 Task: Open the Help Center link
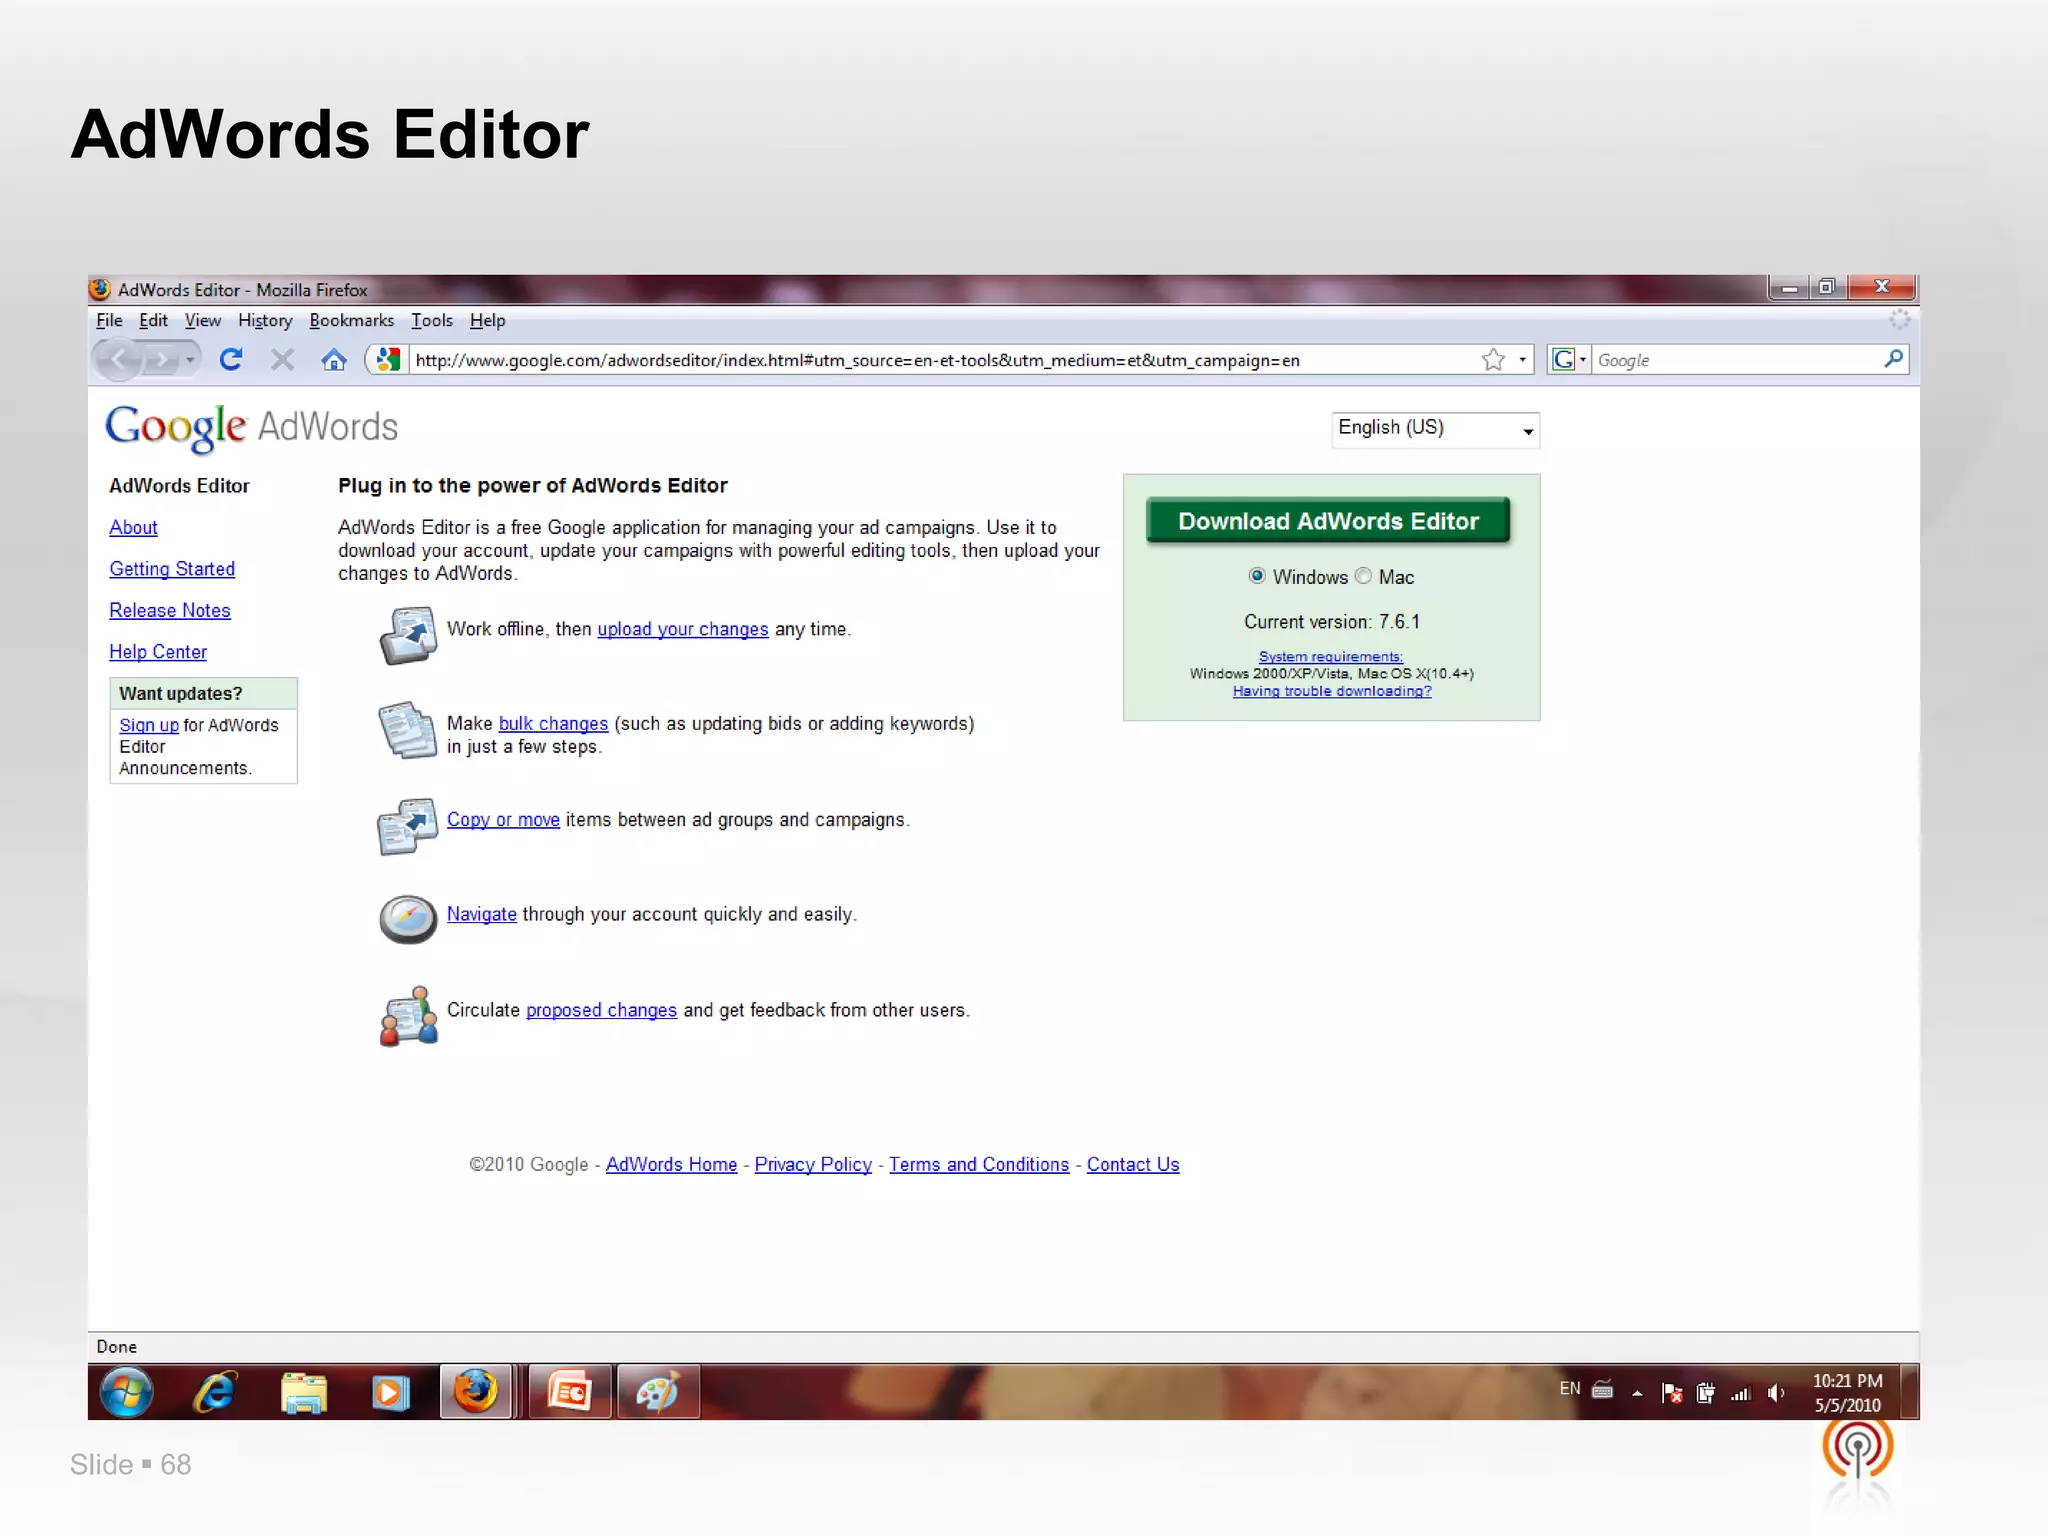pos(158,652)
